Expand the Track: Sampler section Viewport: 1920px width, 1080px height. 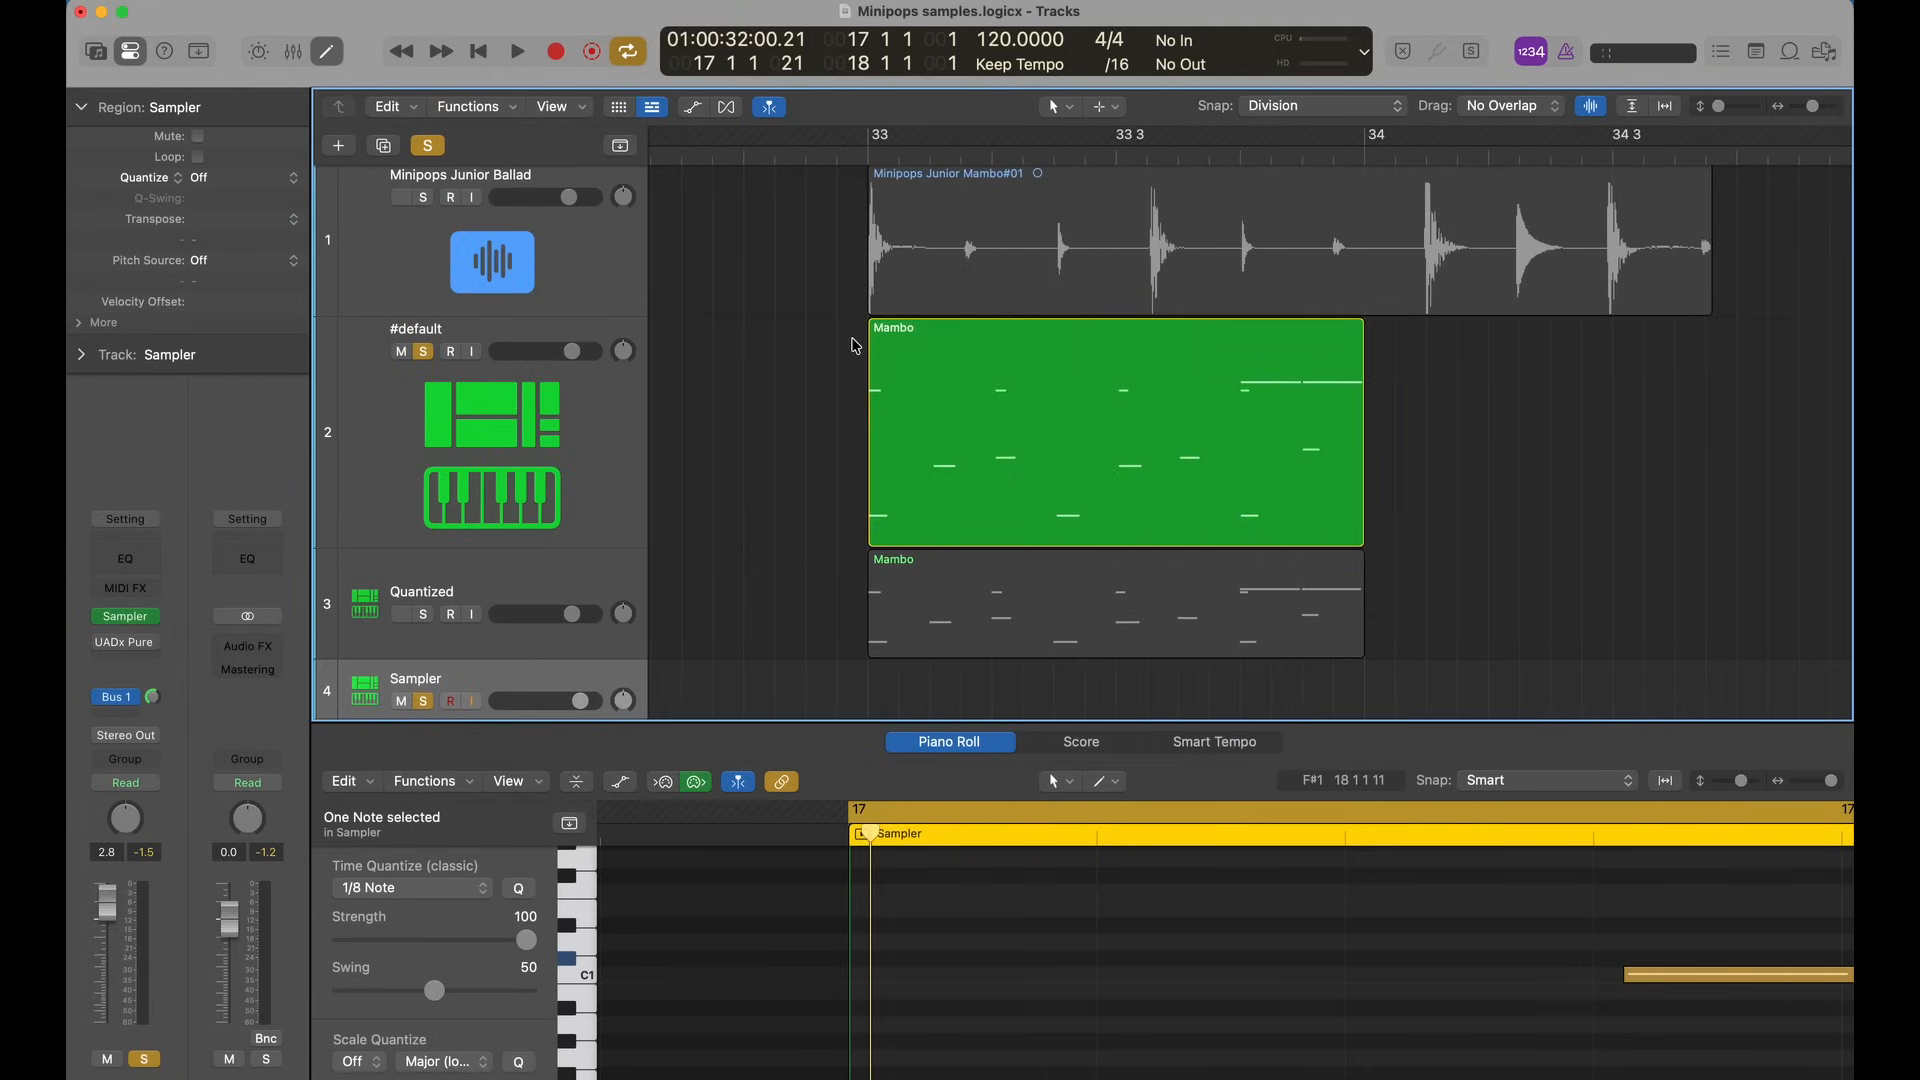click(81, 355)
